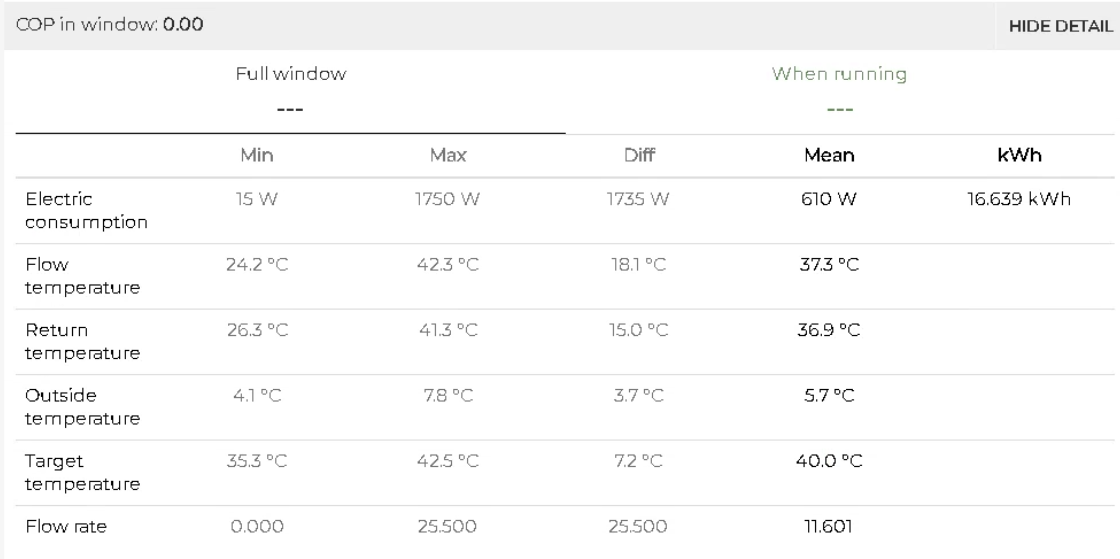Click the Min column header

tap(256, 155)
